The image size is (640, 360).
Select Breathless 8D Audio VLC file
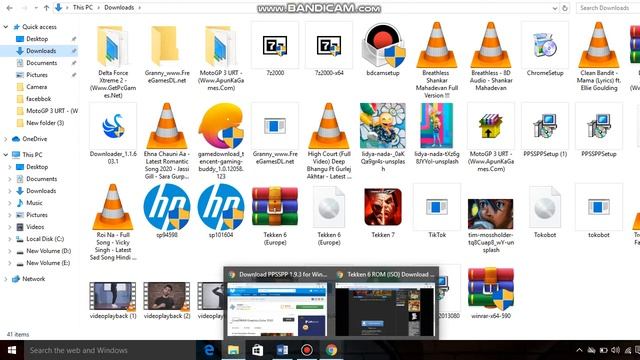(x=491, y=57)
